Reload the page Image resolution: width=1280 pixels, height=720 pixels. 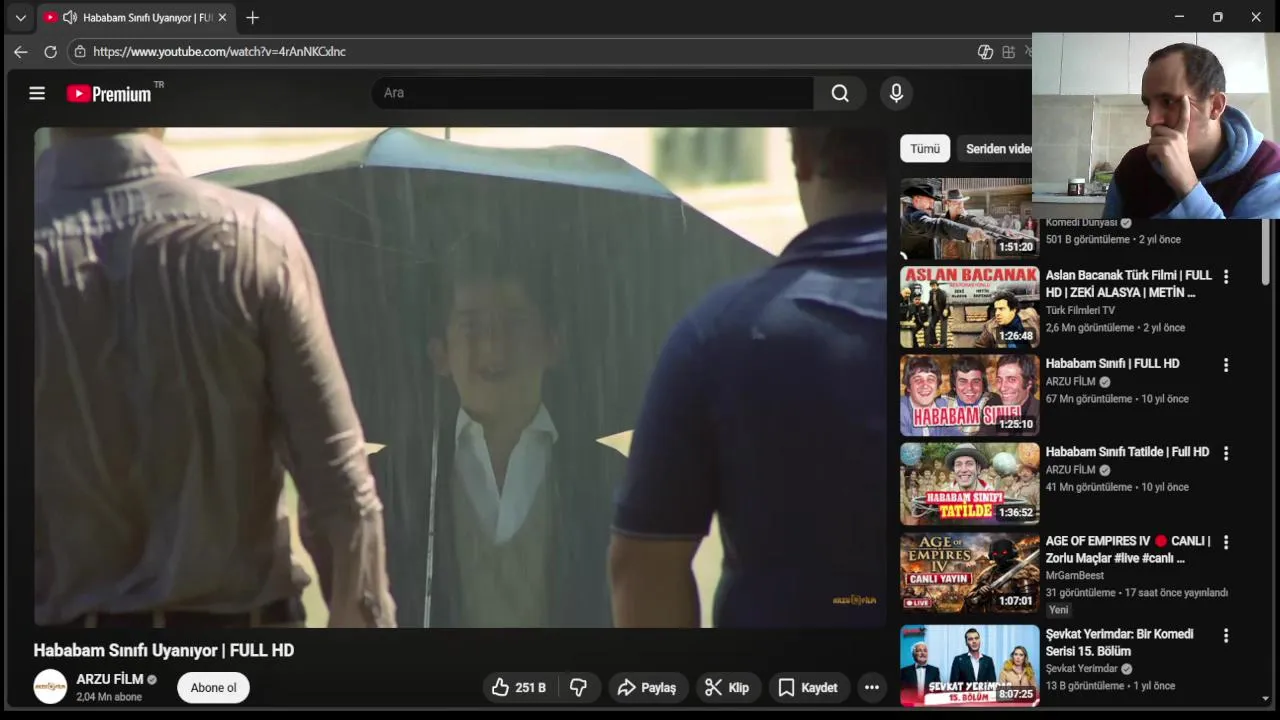50,51
